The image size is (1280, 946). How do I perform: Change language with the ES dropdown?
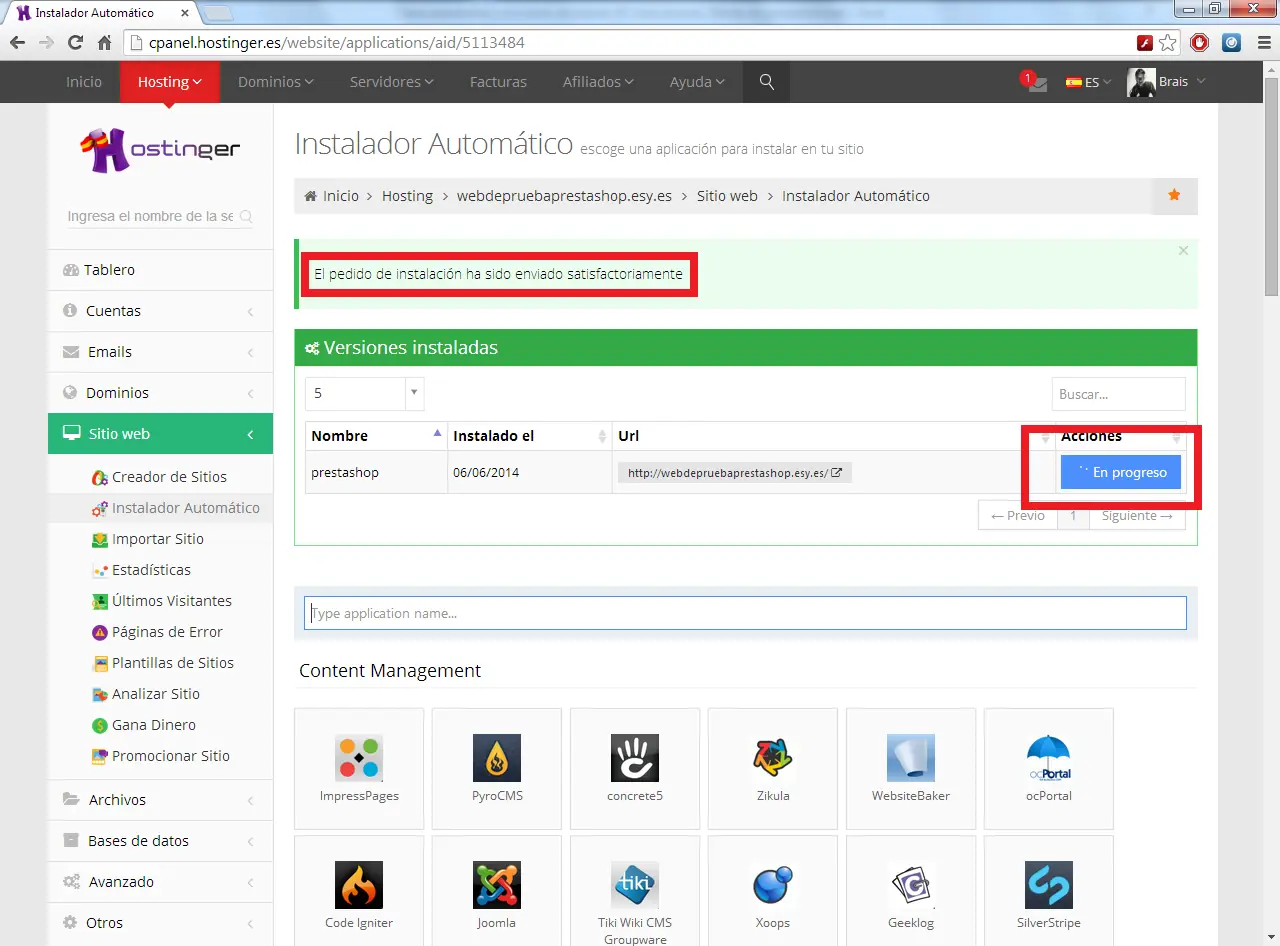[x=1088, y=82]
